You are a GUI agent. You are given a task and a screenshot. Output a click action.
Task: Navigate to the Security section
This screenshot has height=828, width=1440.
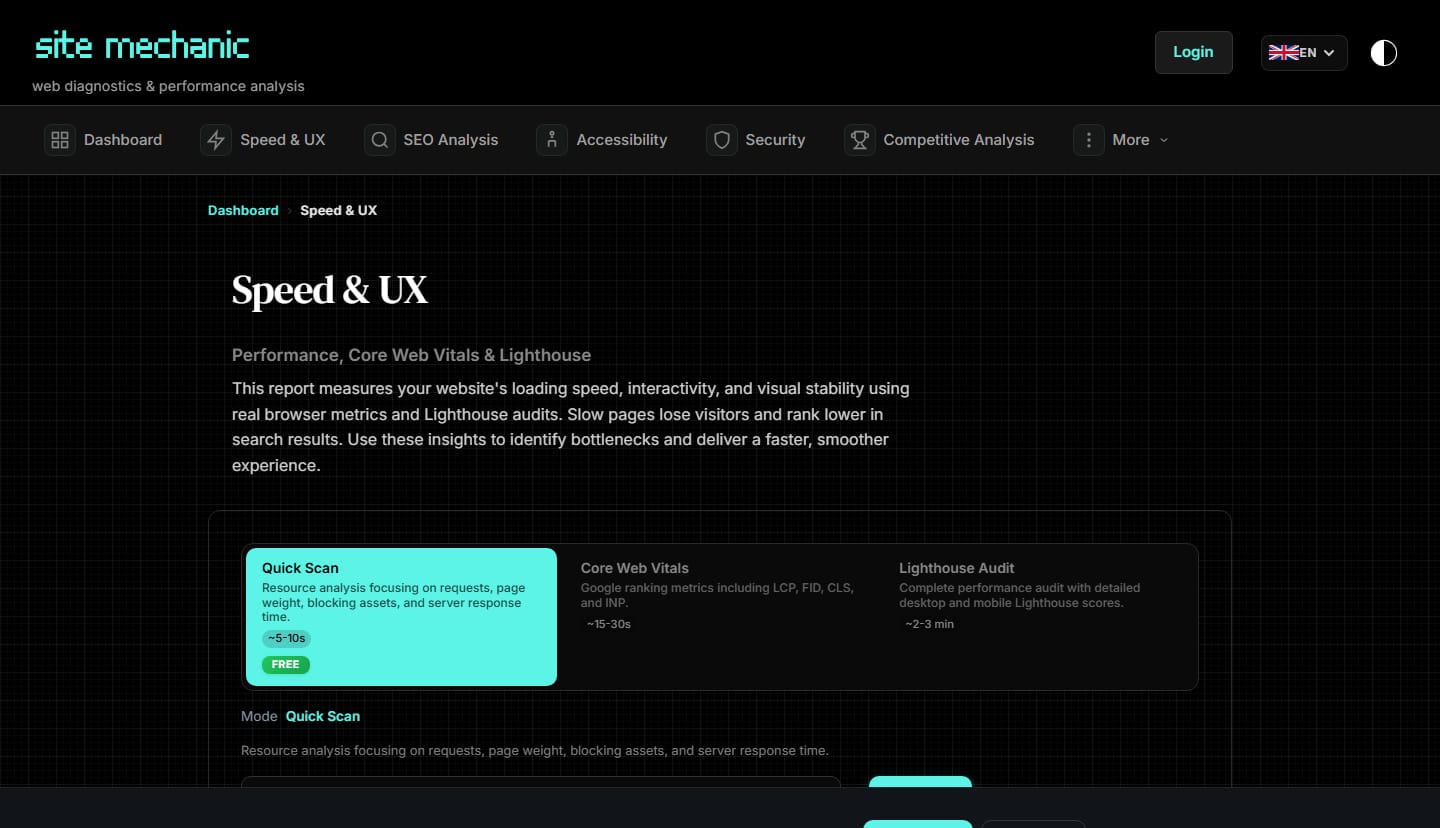755,140
